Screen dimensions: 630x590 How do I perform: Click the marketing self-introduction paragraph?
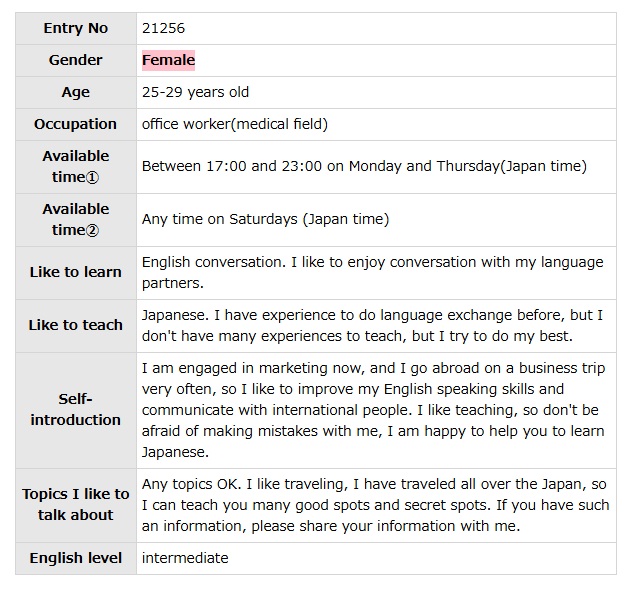pyautogui.click(x=372, y=410)
